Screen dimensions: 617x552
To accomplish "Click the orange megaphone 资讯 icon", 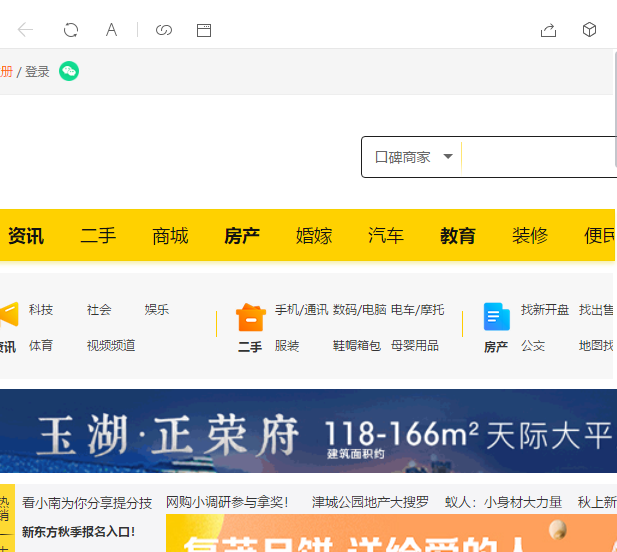I will [x=9, y=314].
